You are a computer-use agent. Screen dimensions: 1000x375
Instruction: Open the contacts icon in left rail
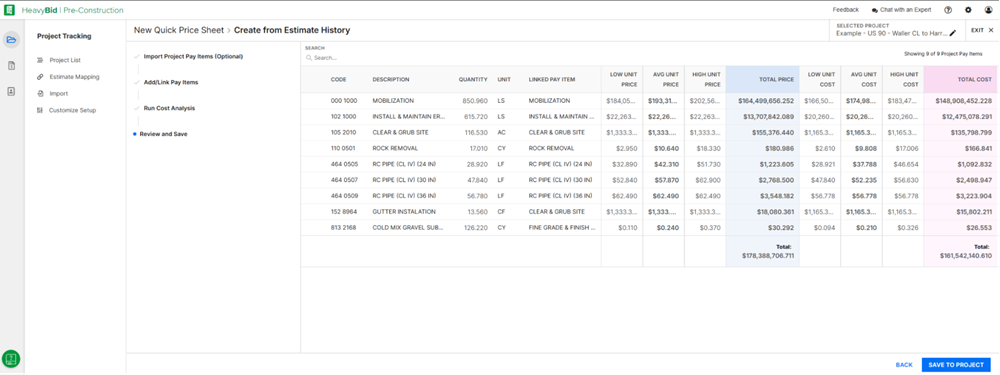point(11,91)
